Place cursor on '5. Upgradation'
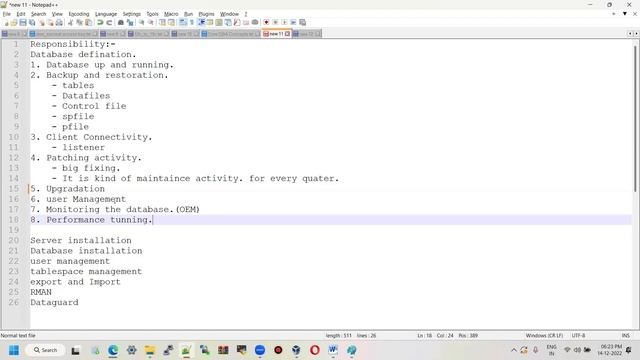The width and height of the screenshot is (640, 360). click(x=67, y=189)
